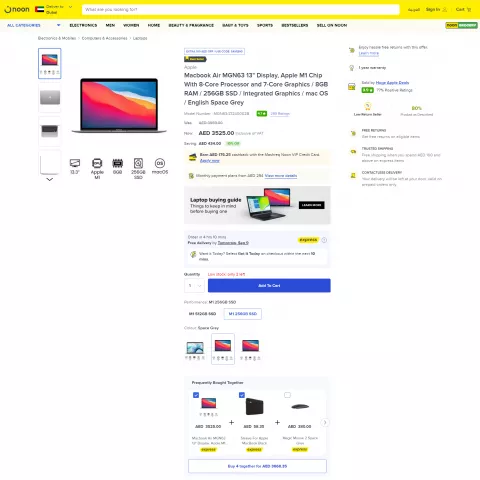
Task: Open the Bestsellers menu item
Action: [295, 25]
